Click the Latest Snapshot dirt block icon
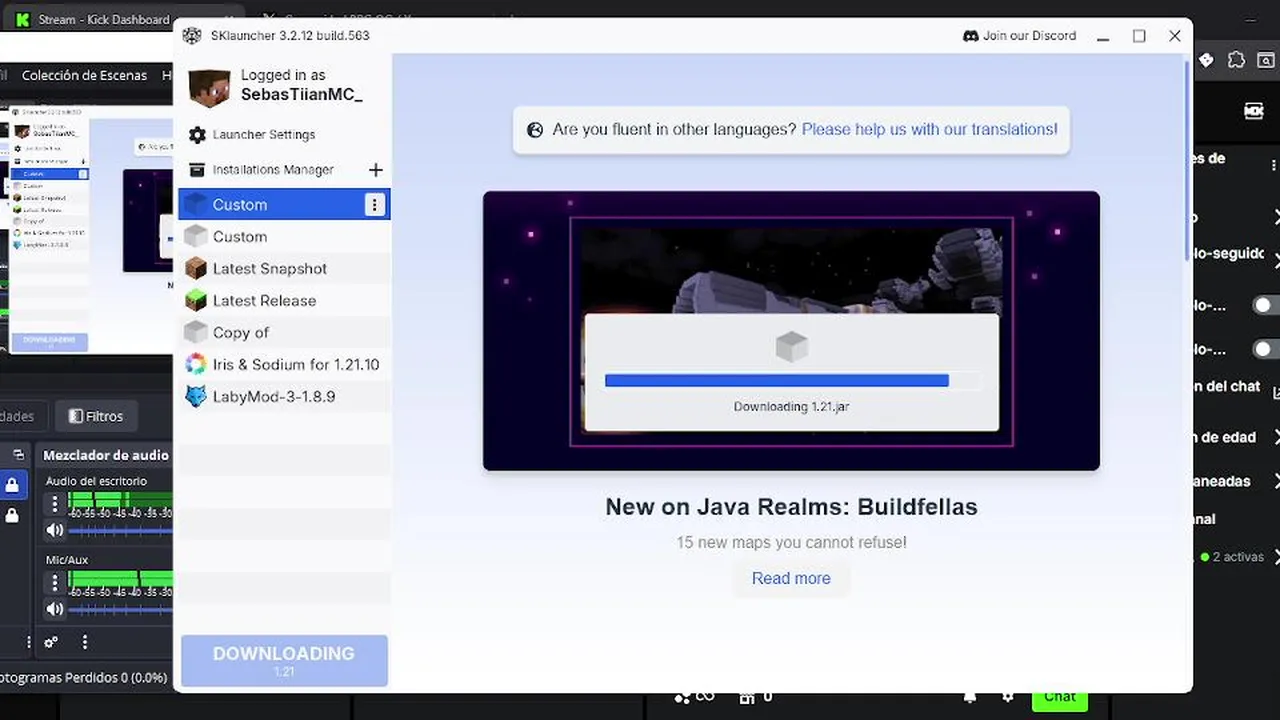Viewport: 1280px width, 720px height. (x=196, y=269)
